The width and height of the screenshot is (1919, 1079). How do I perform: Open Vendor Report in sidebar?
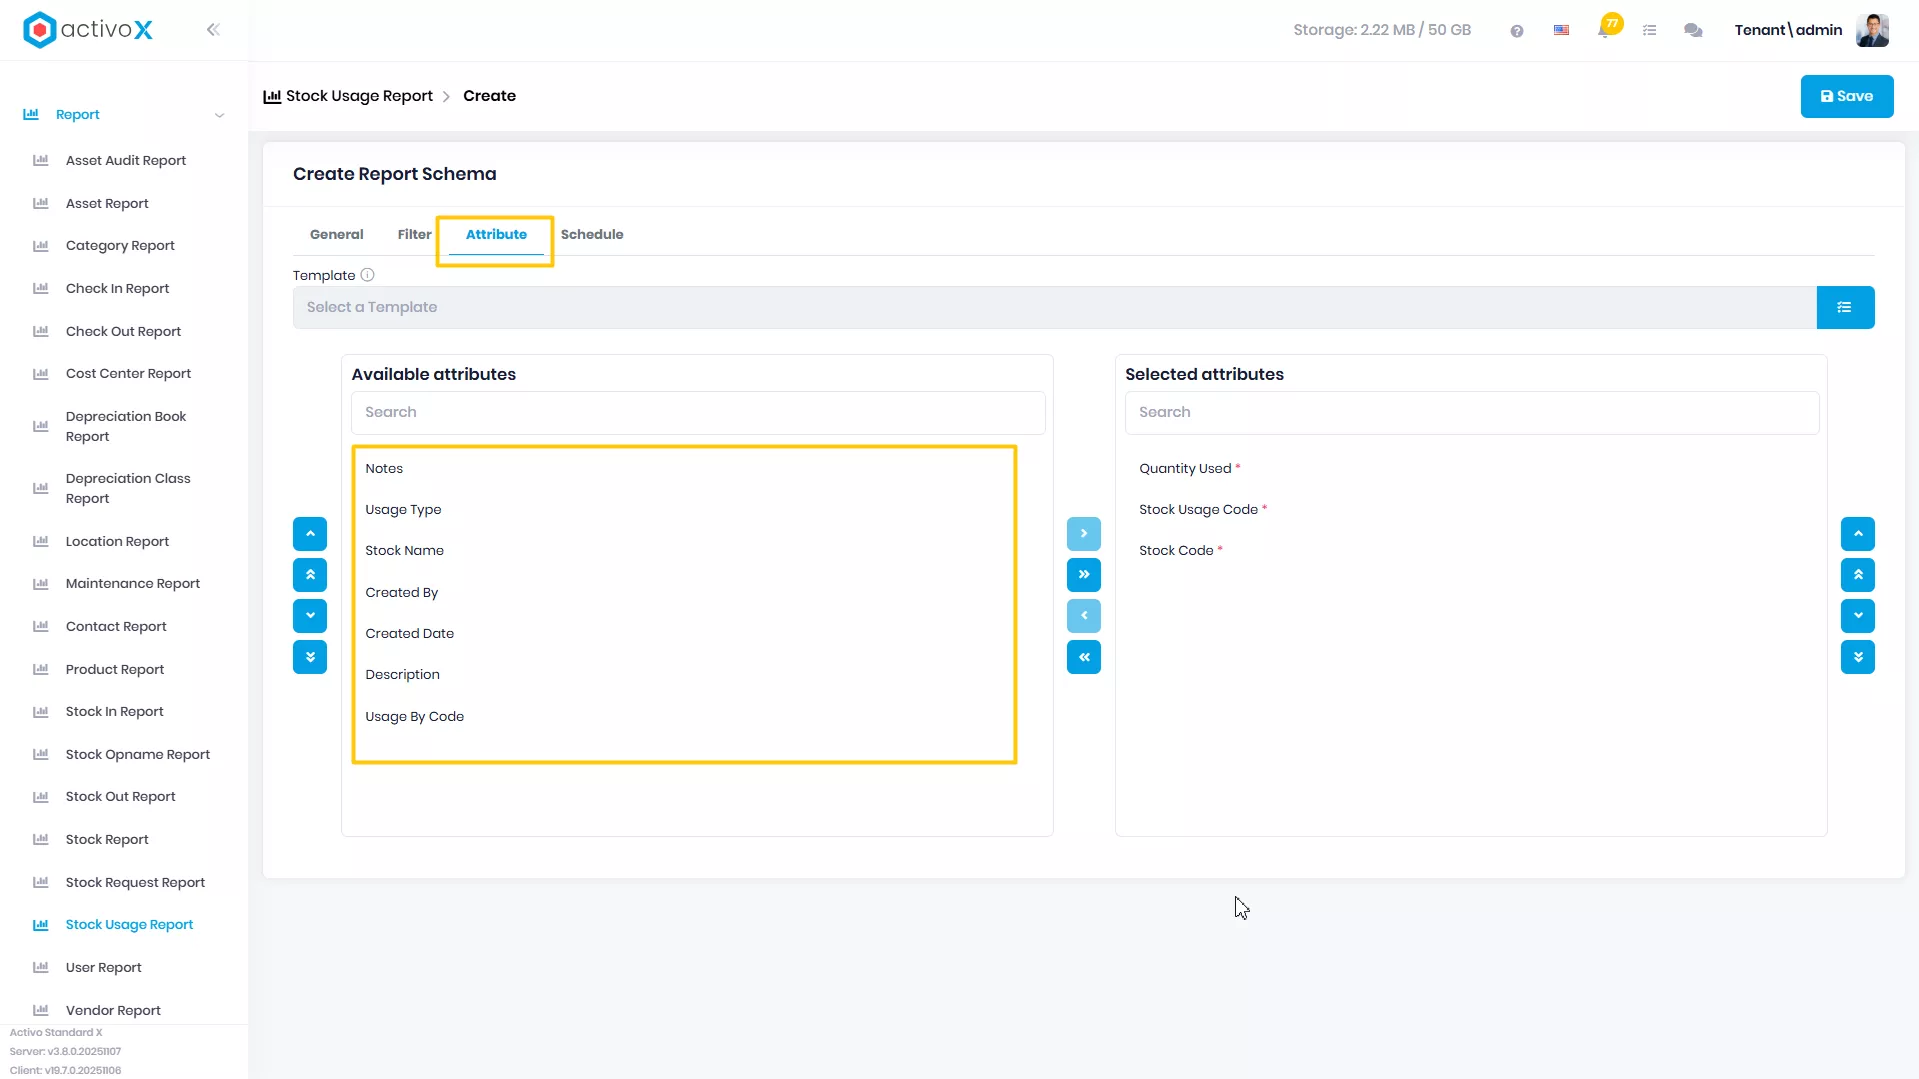point(113,1011)
